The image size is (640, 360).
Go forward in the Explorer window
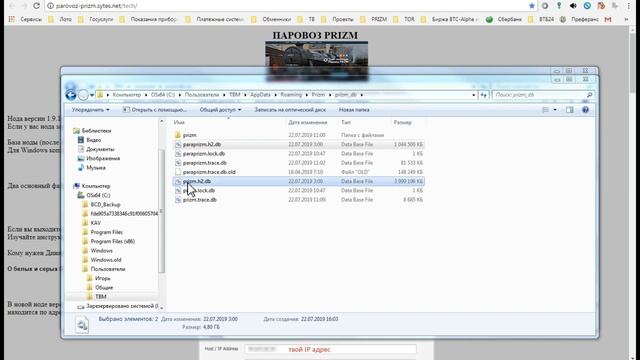83,95
